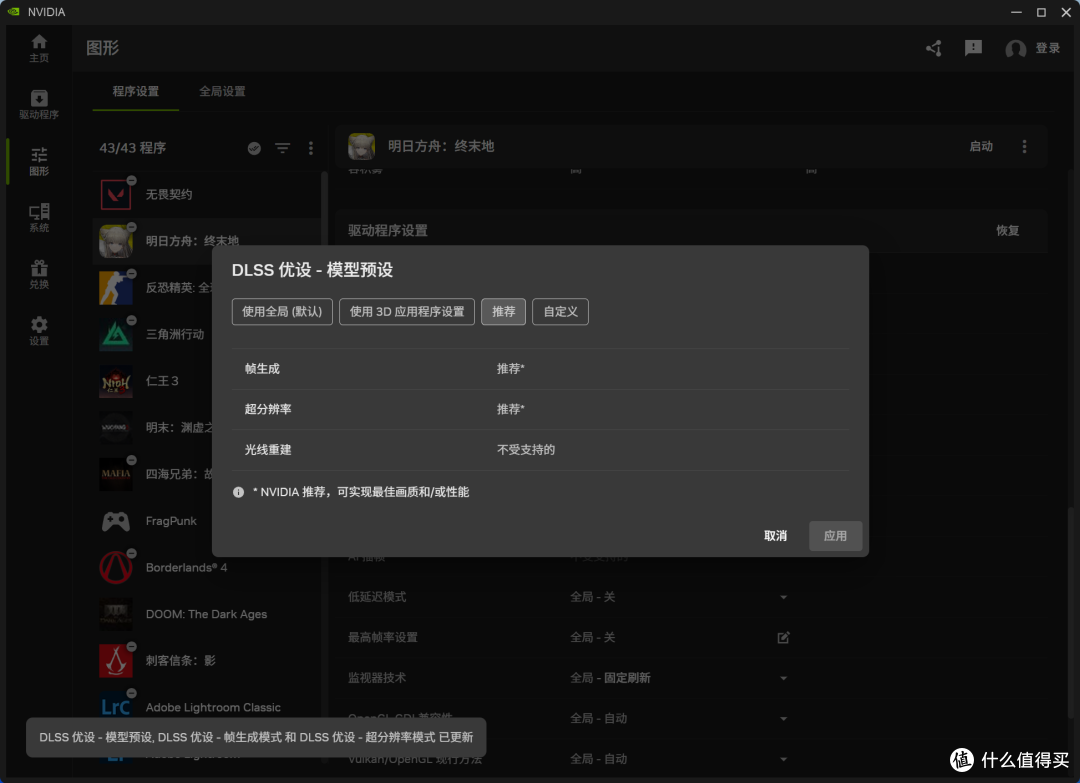Select the 无畏契约 game icon
The height and width of the screenshot is (783, 1080).
coord(116,194)
